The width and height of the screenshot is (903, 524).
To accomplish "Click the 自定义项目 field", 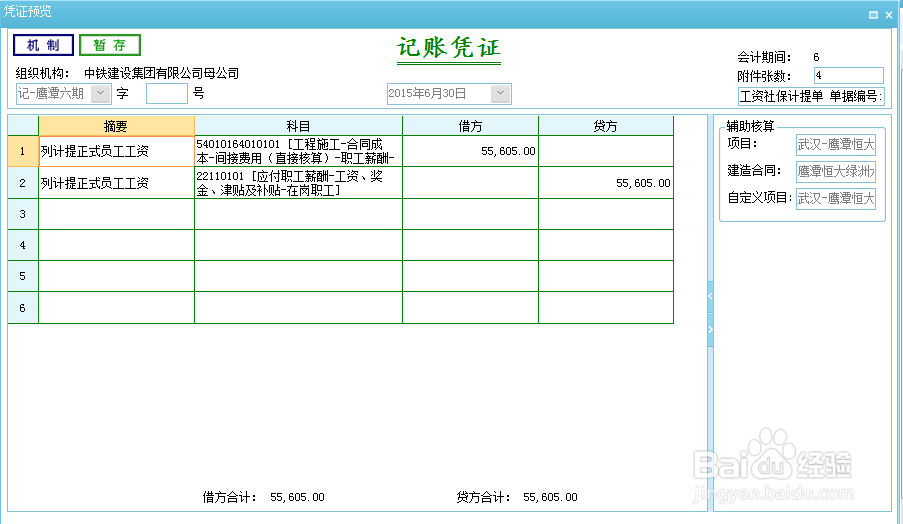I will tap(836, 198).
